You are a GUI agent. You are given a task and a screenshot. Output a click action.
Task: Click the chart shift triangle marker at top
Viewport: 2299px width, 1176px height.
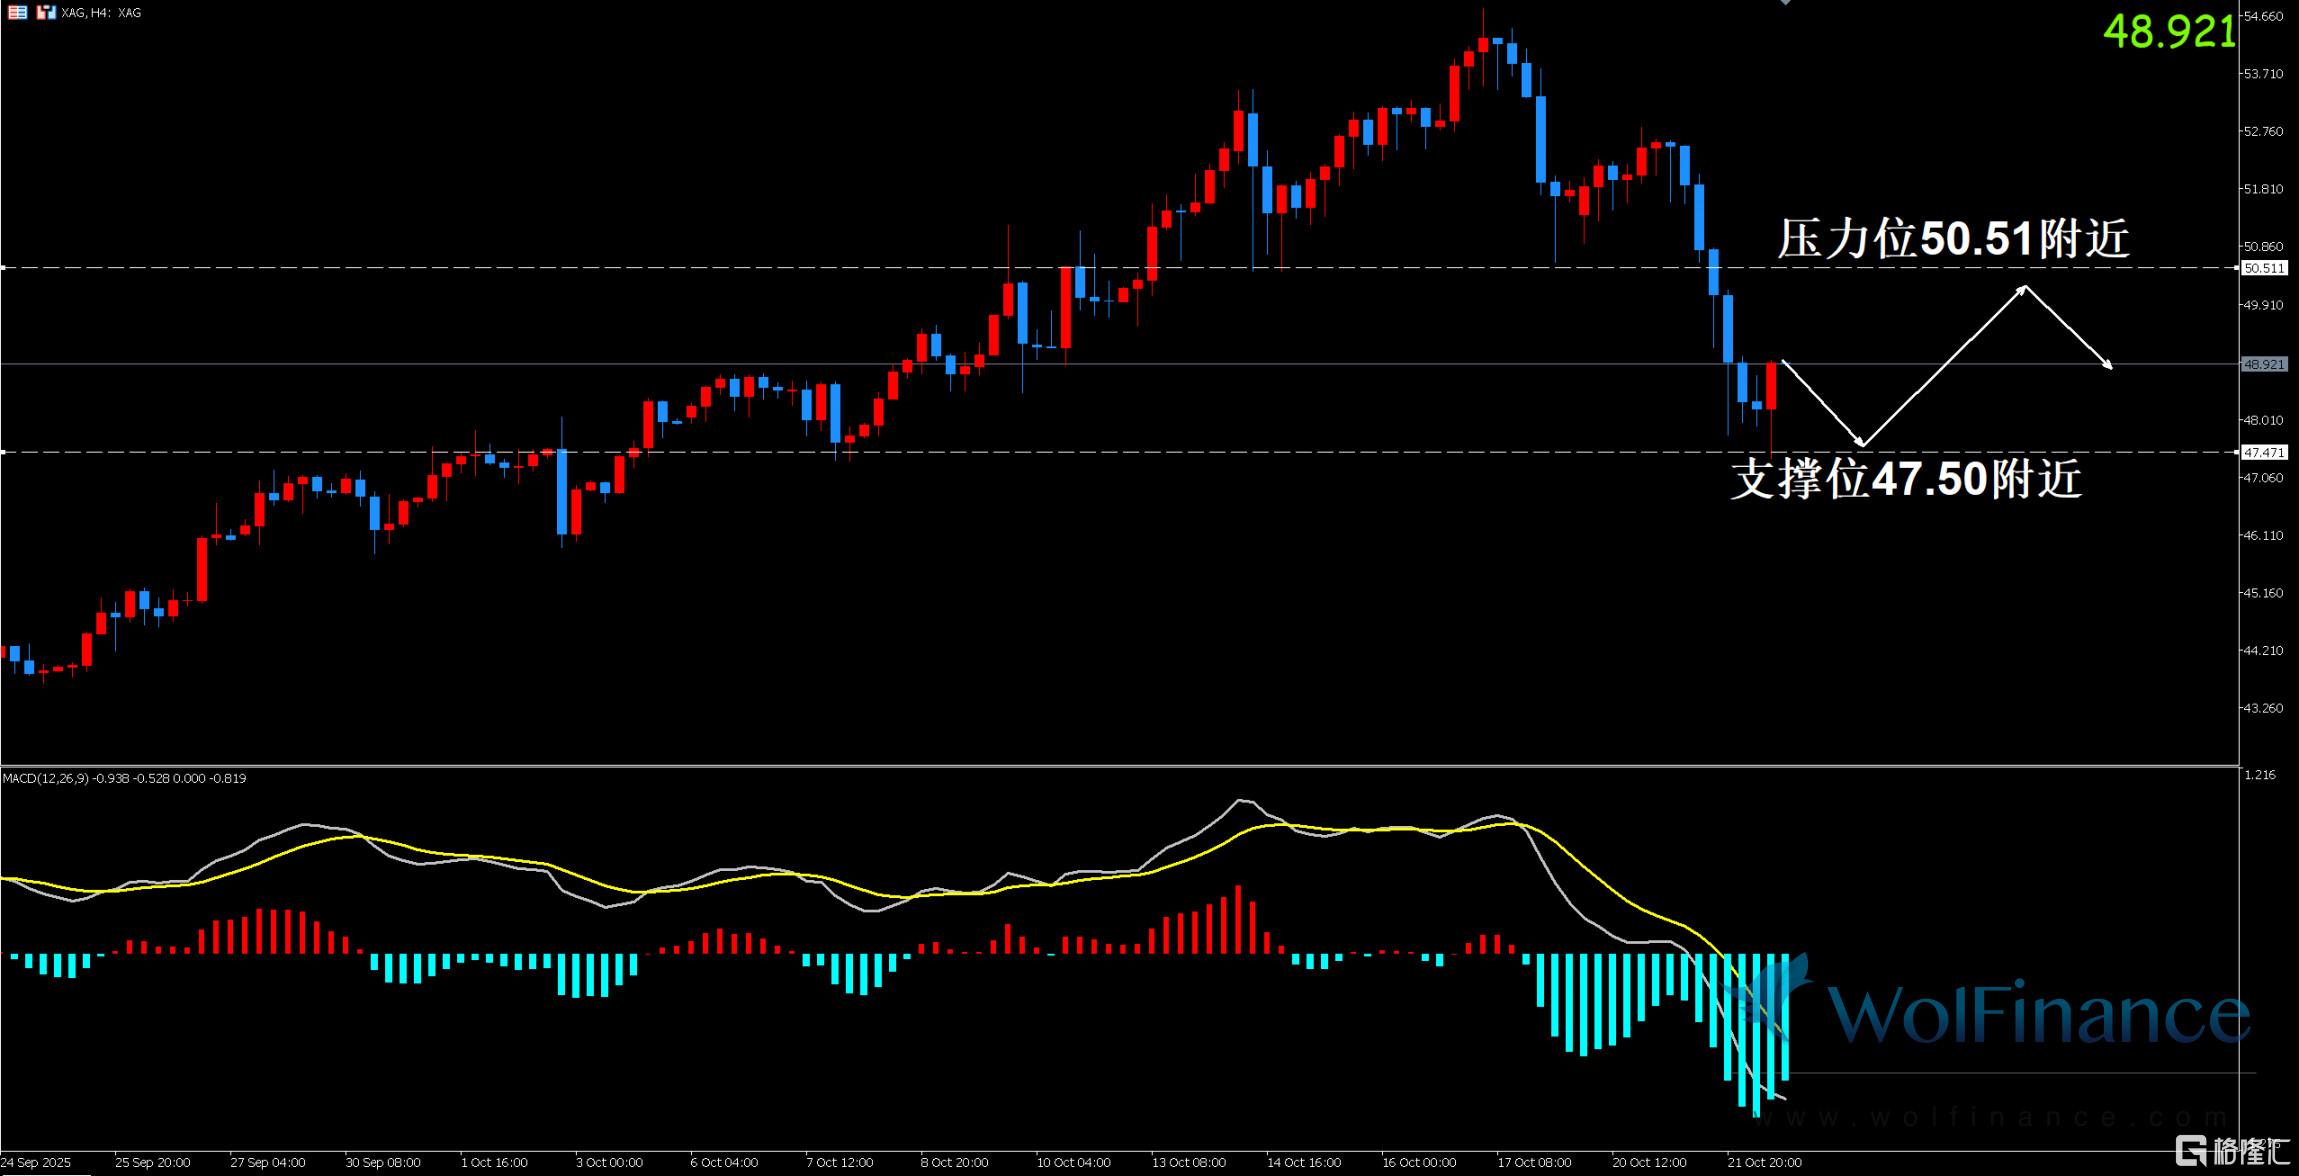click(1786, 3)
